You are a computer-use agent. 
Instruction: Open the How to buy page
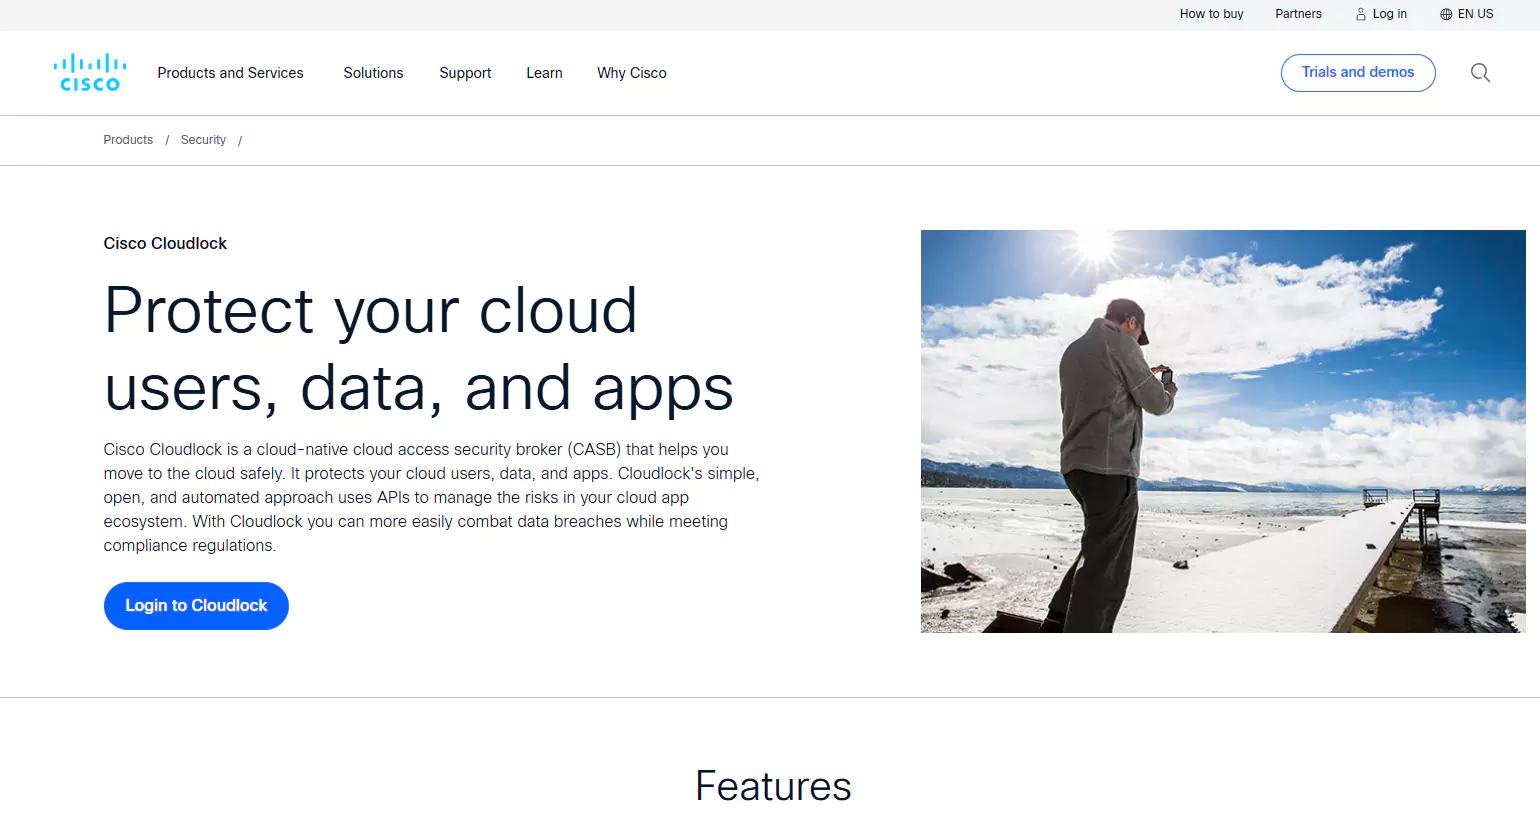[1211, 14]
